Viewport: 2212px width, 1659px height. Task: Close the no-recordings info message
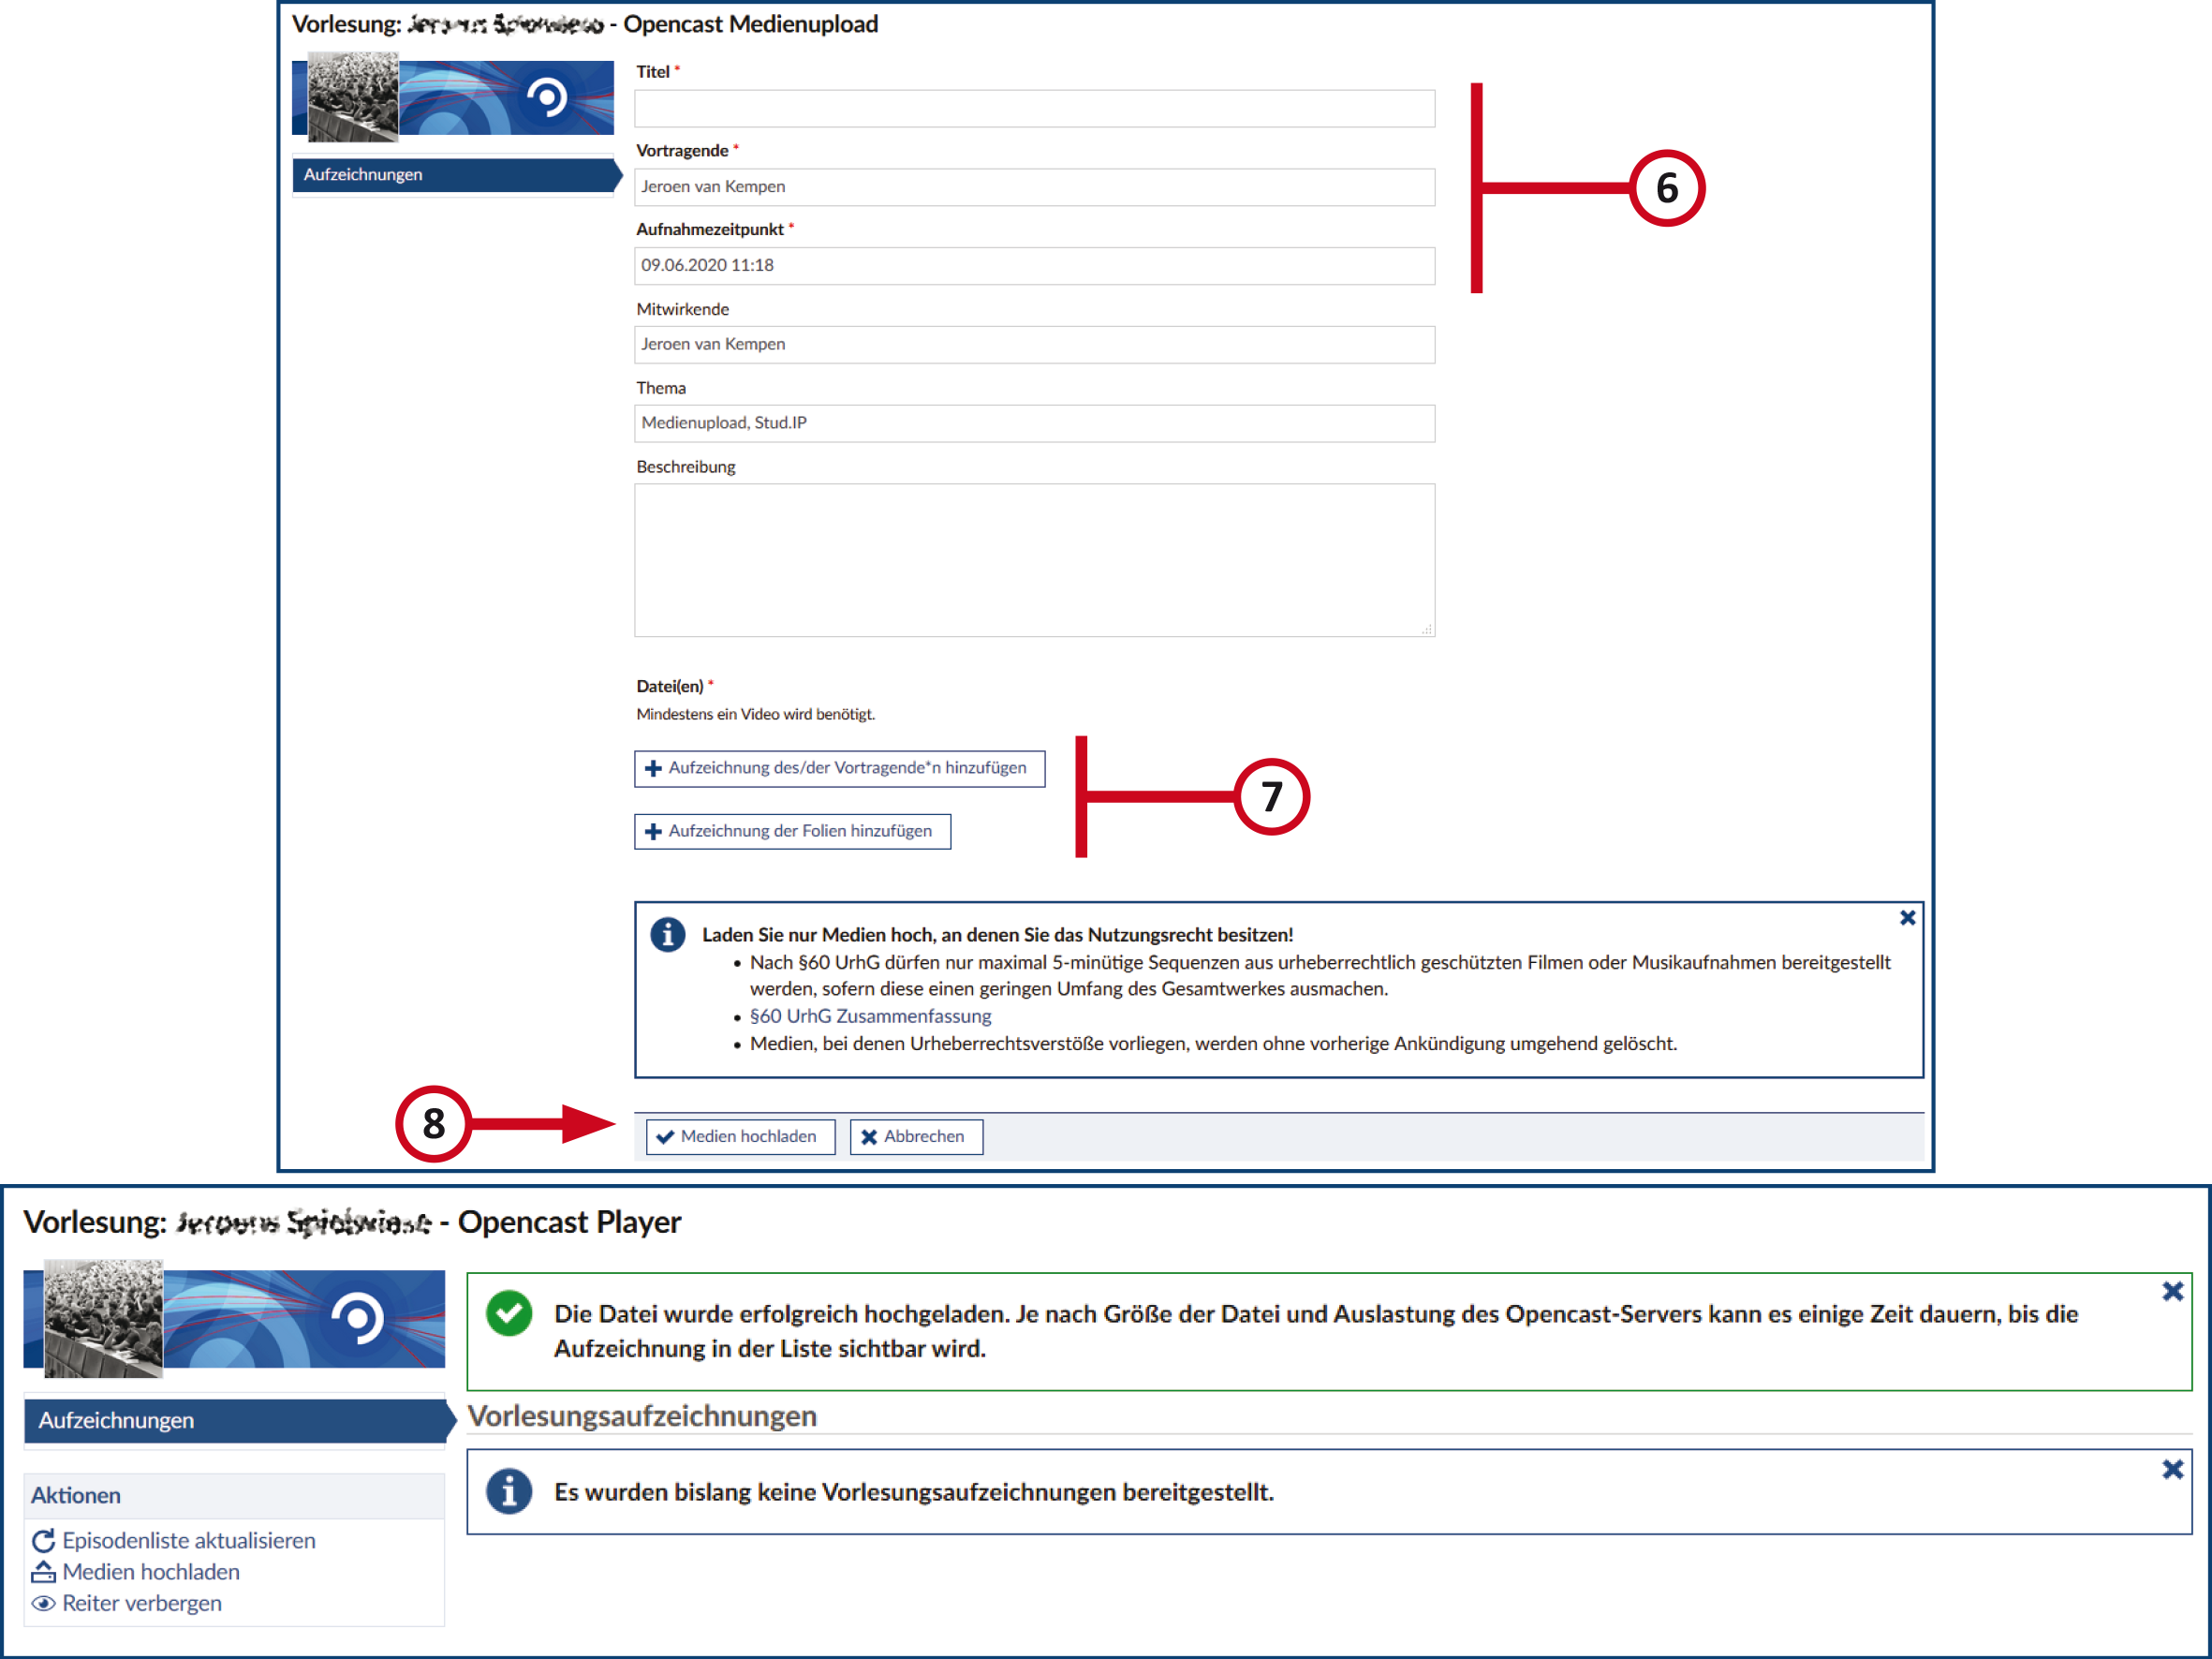tap(2172, 1469)
